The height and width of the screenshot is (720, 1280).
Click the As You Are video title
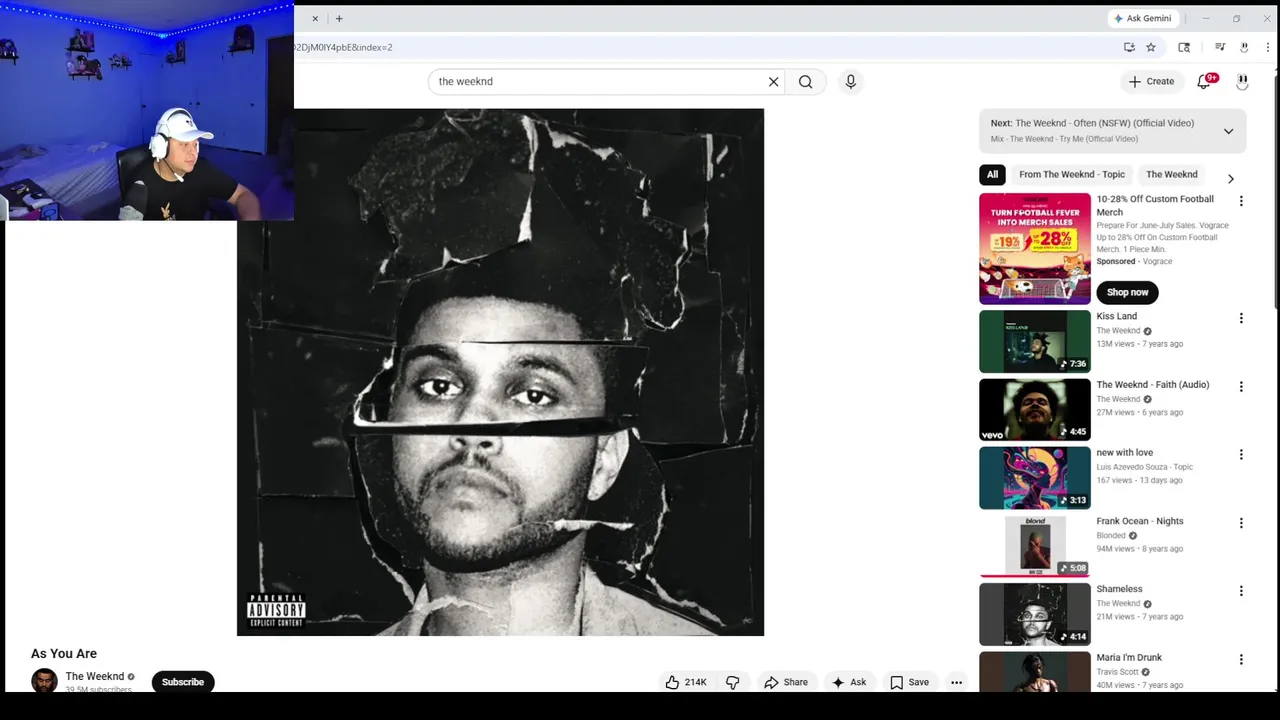[64, 653]
